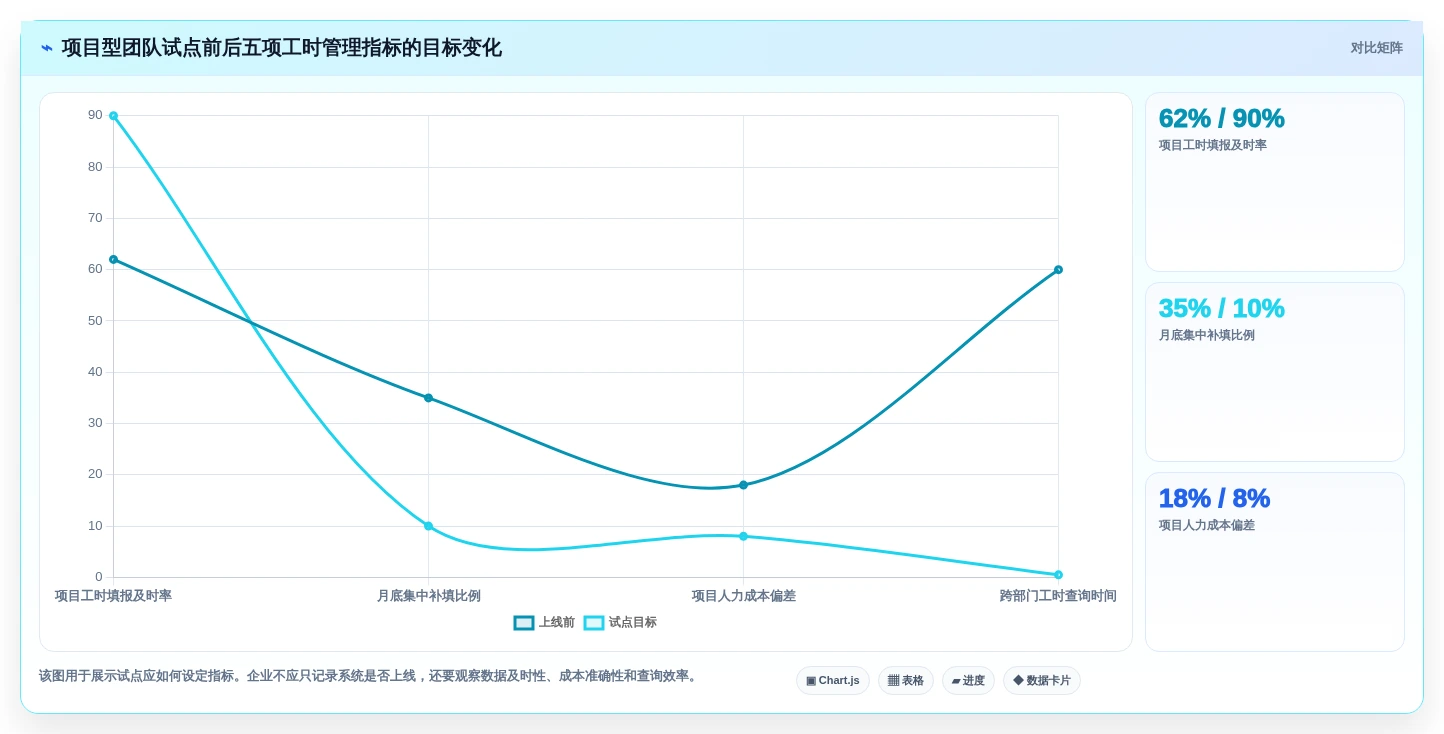Click the 上线前 legend color box
The height and width of the screenshot is (734, 1444).
[524, 622]
